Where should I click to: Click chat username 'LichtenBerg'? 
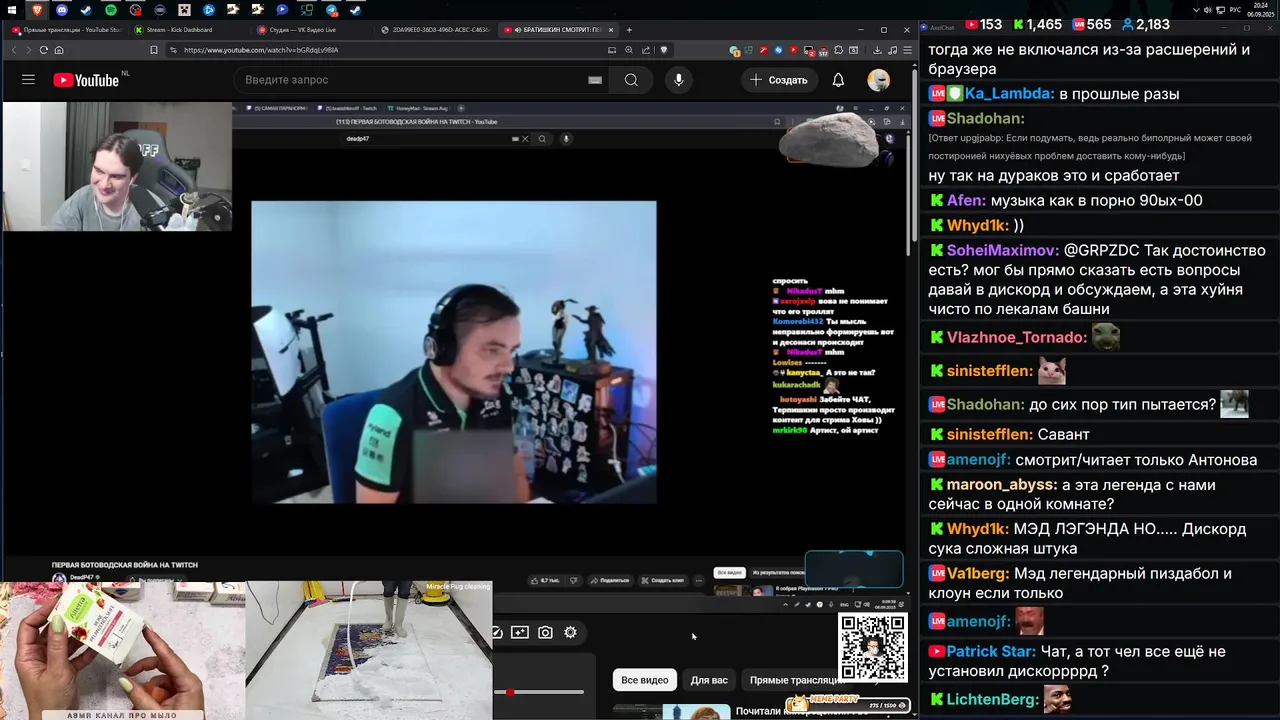(992, 700)
